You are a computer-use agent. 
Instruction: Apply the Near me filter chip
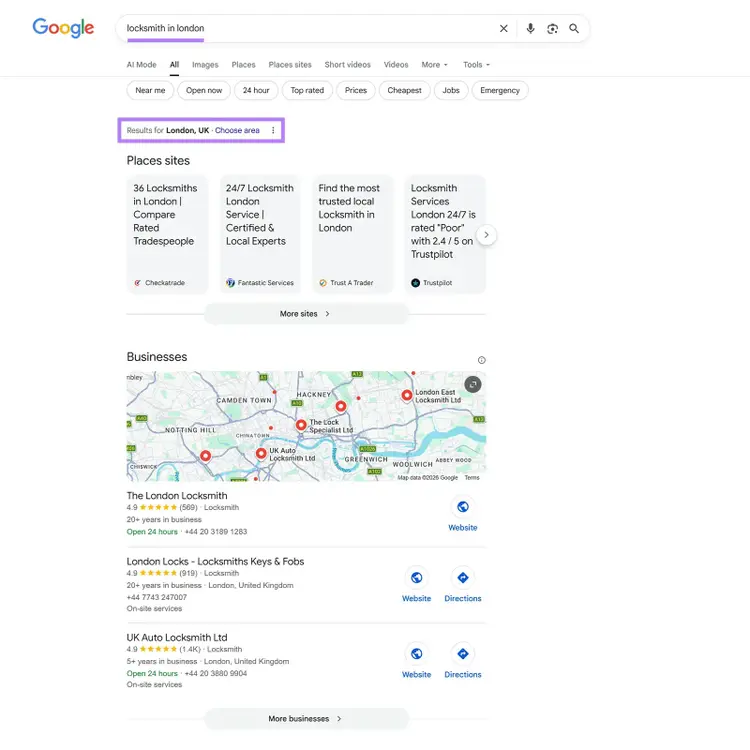point(150,90)
